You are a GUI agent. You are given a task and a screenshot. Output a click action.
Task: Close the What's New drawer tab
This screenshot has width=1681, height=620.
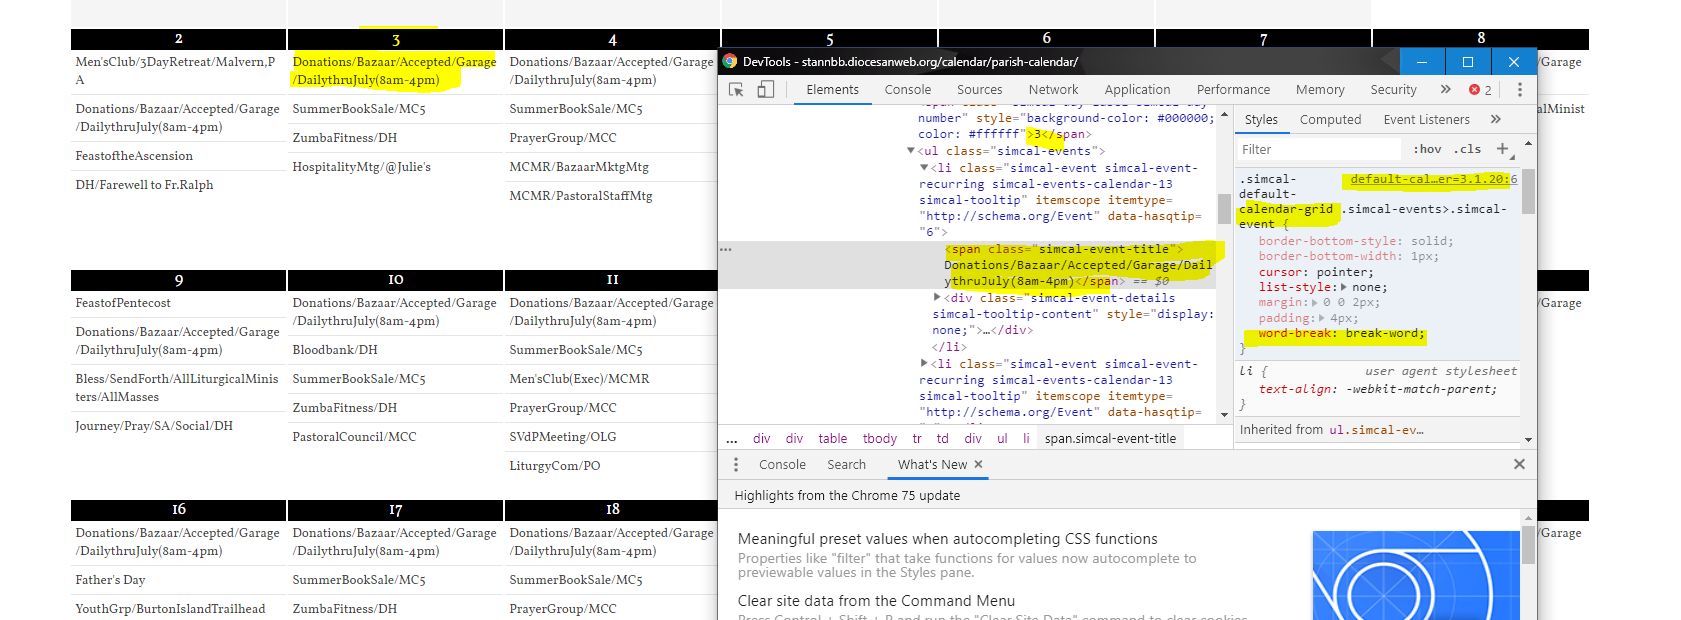(978, 464)
